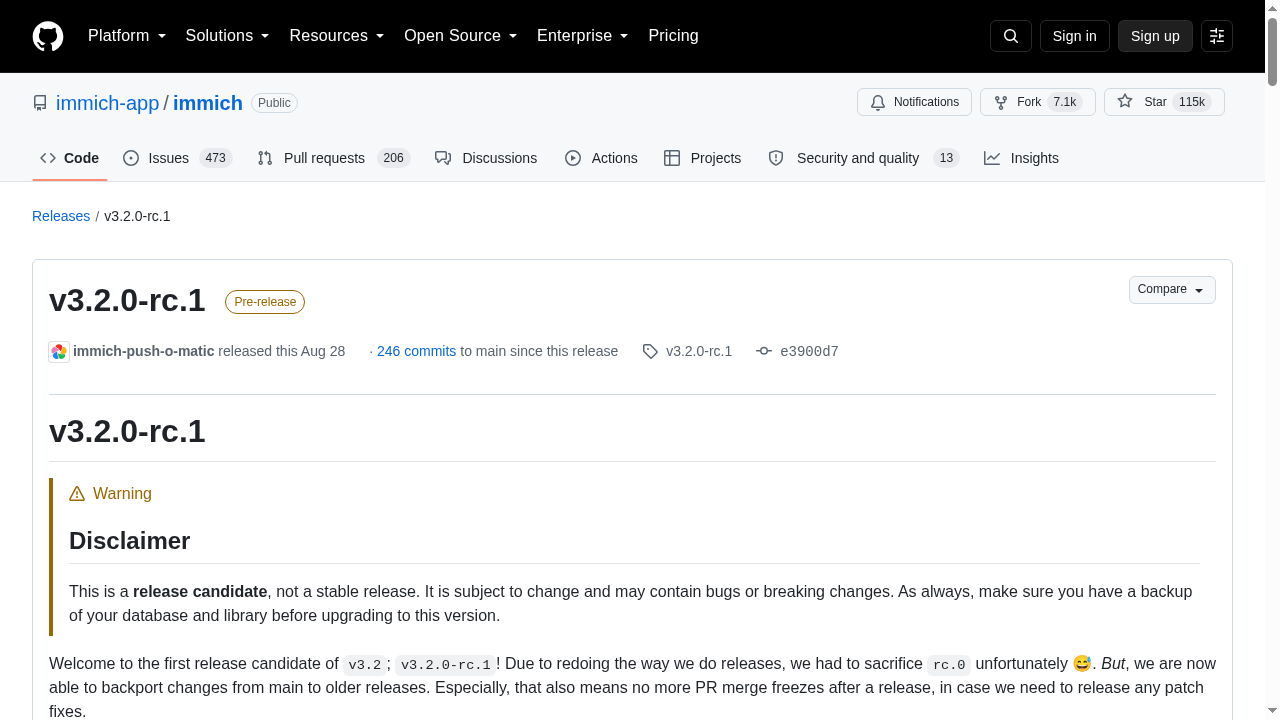The width and height of the screenshot is (1280, 720).
Task: Open the Projects tab
Action: (702, 158)
